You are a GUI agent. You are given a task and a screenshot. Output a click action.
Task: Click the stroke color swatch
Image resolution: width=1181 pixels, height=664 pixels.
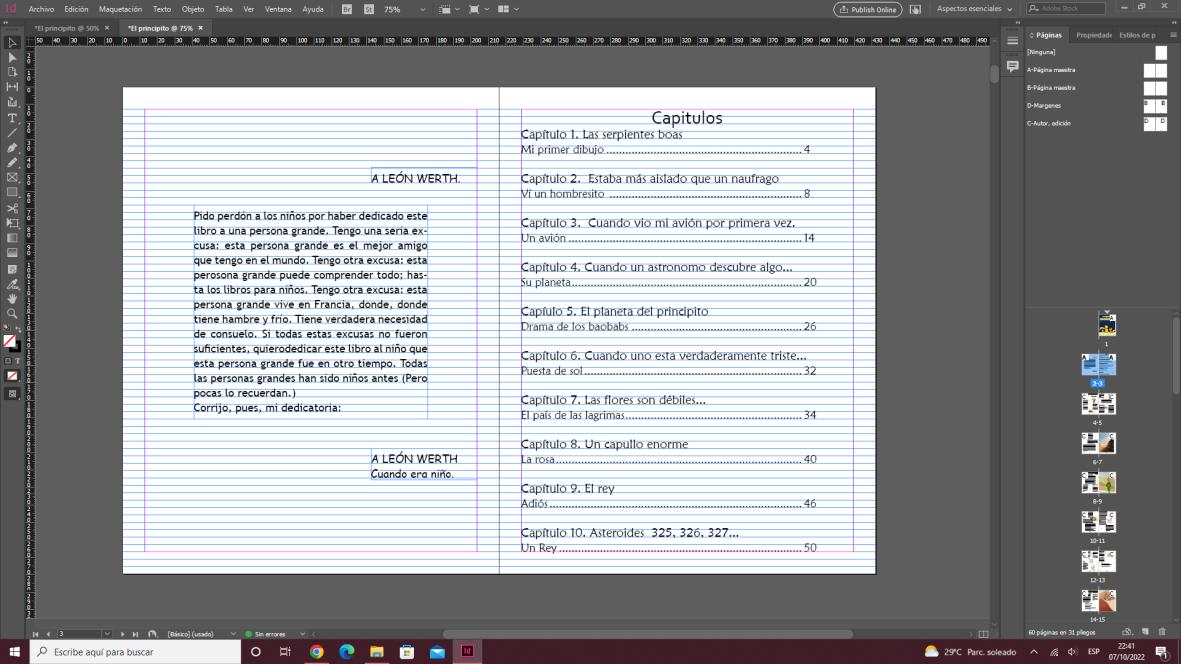click(x=17, y=348)
